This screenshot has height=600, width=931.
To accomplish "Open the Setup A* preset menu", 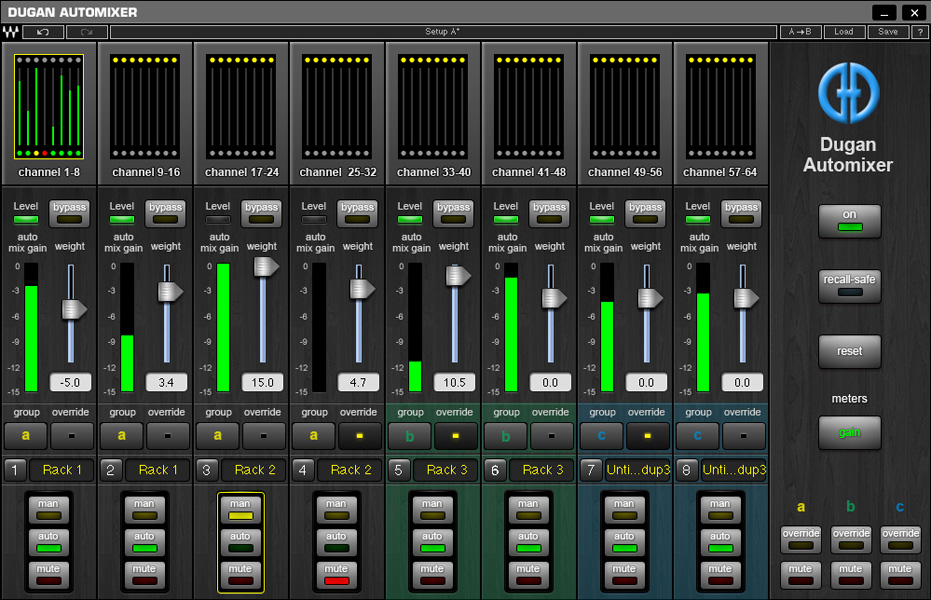I will (443, 32).
